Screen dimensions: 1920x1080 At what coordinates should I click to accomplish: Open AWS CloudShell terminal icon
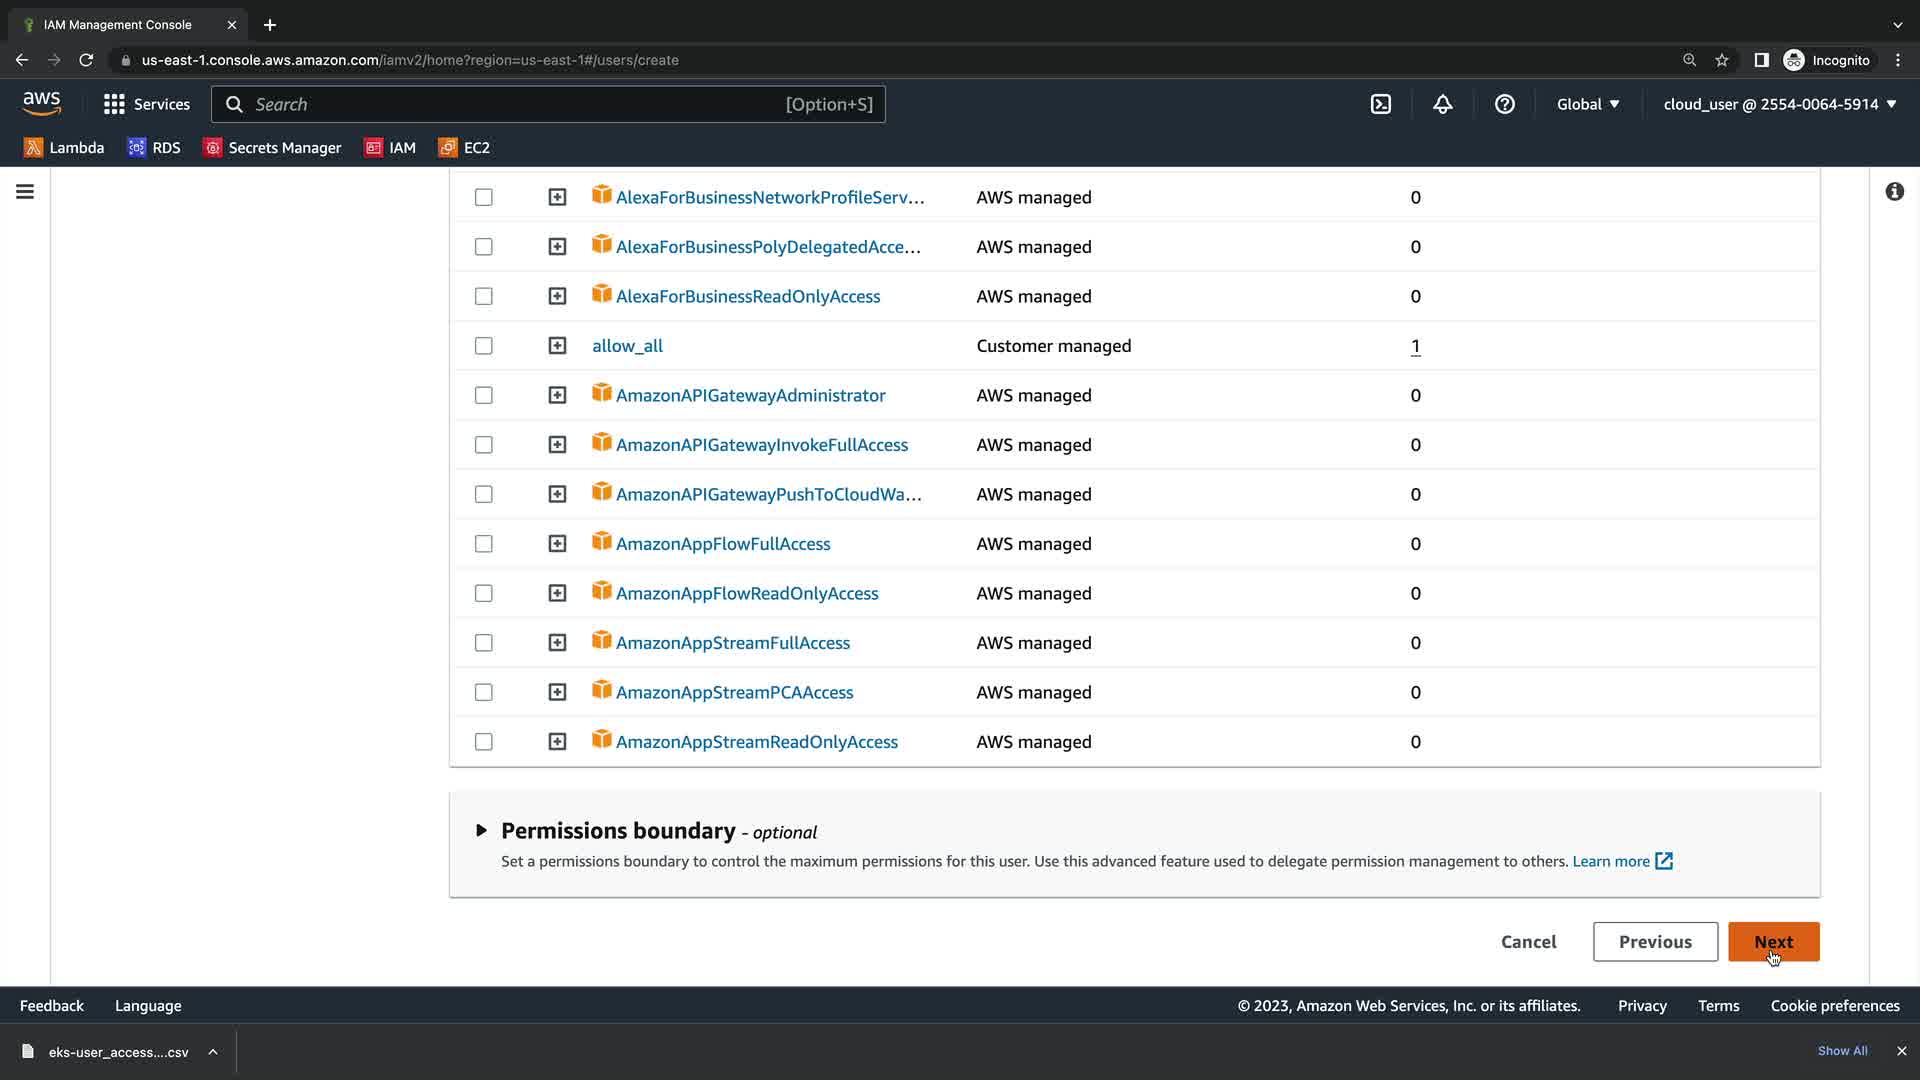[1380, 104]
